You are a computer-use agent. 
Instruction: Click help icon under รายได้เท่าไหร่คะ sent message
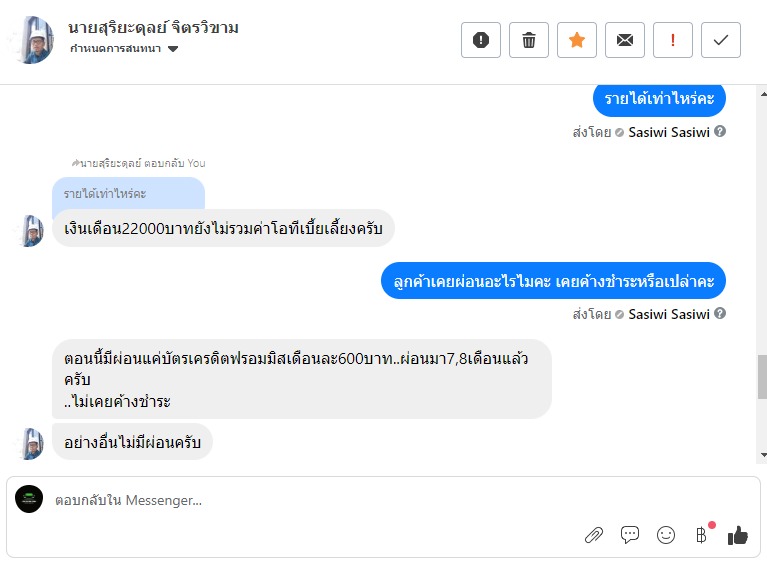pyautogui.click(x=720, y=132)
